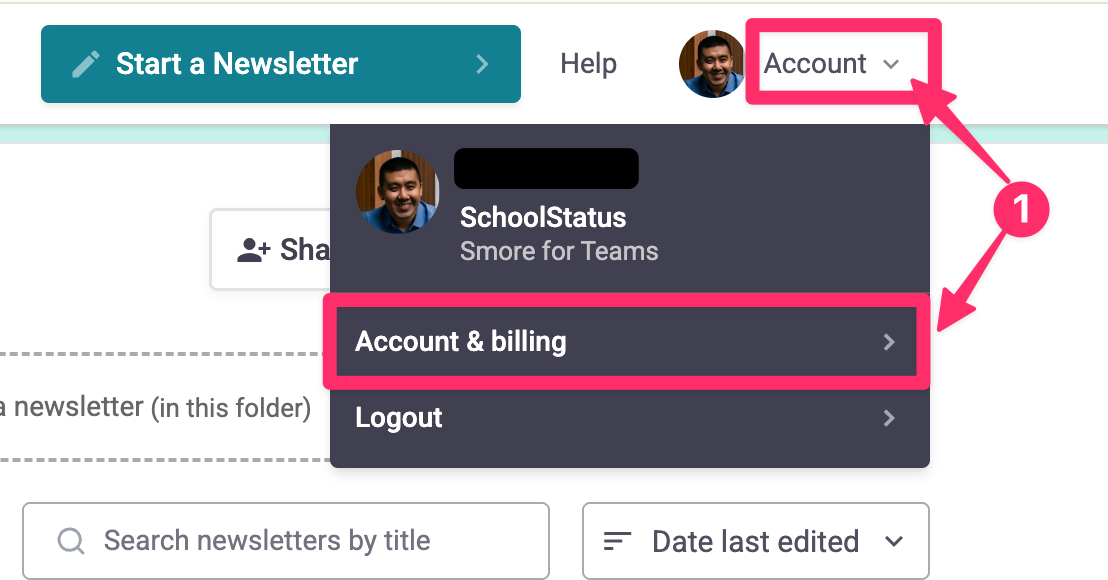Expand the Account dropdown menu
The image size is (1108, 580).
tap(816, 64)
